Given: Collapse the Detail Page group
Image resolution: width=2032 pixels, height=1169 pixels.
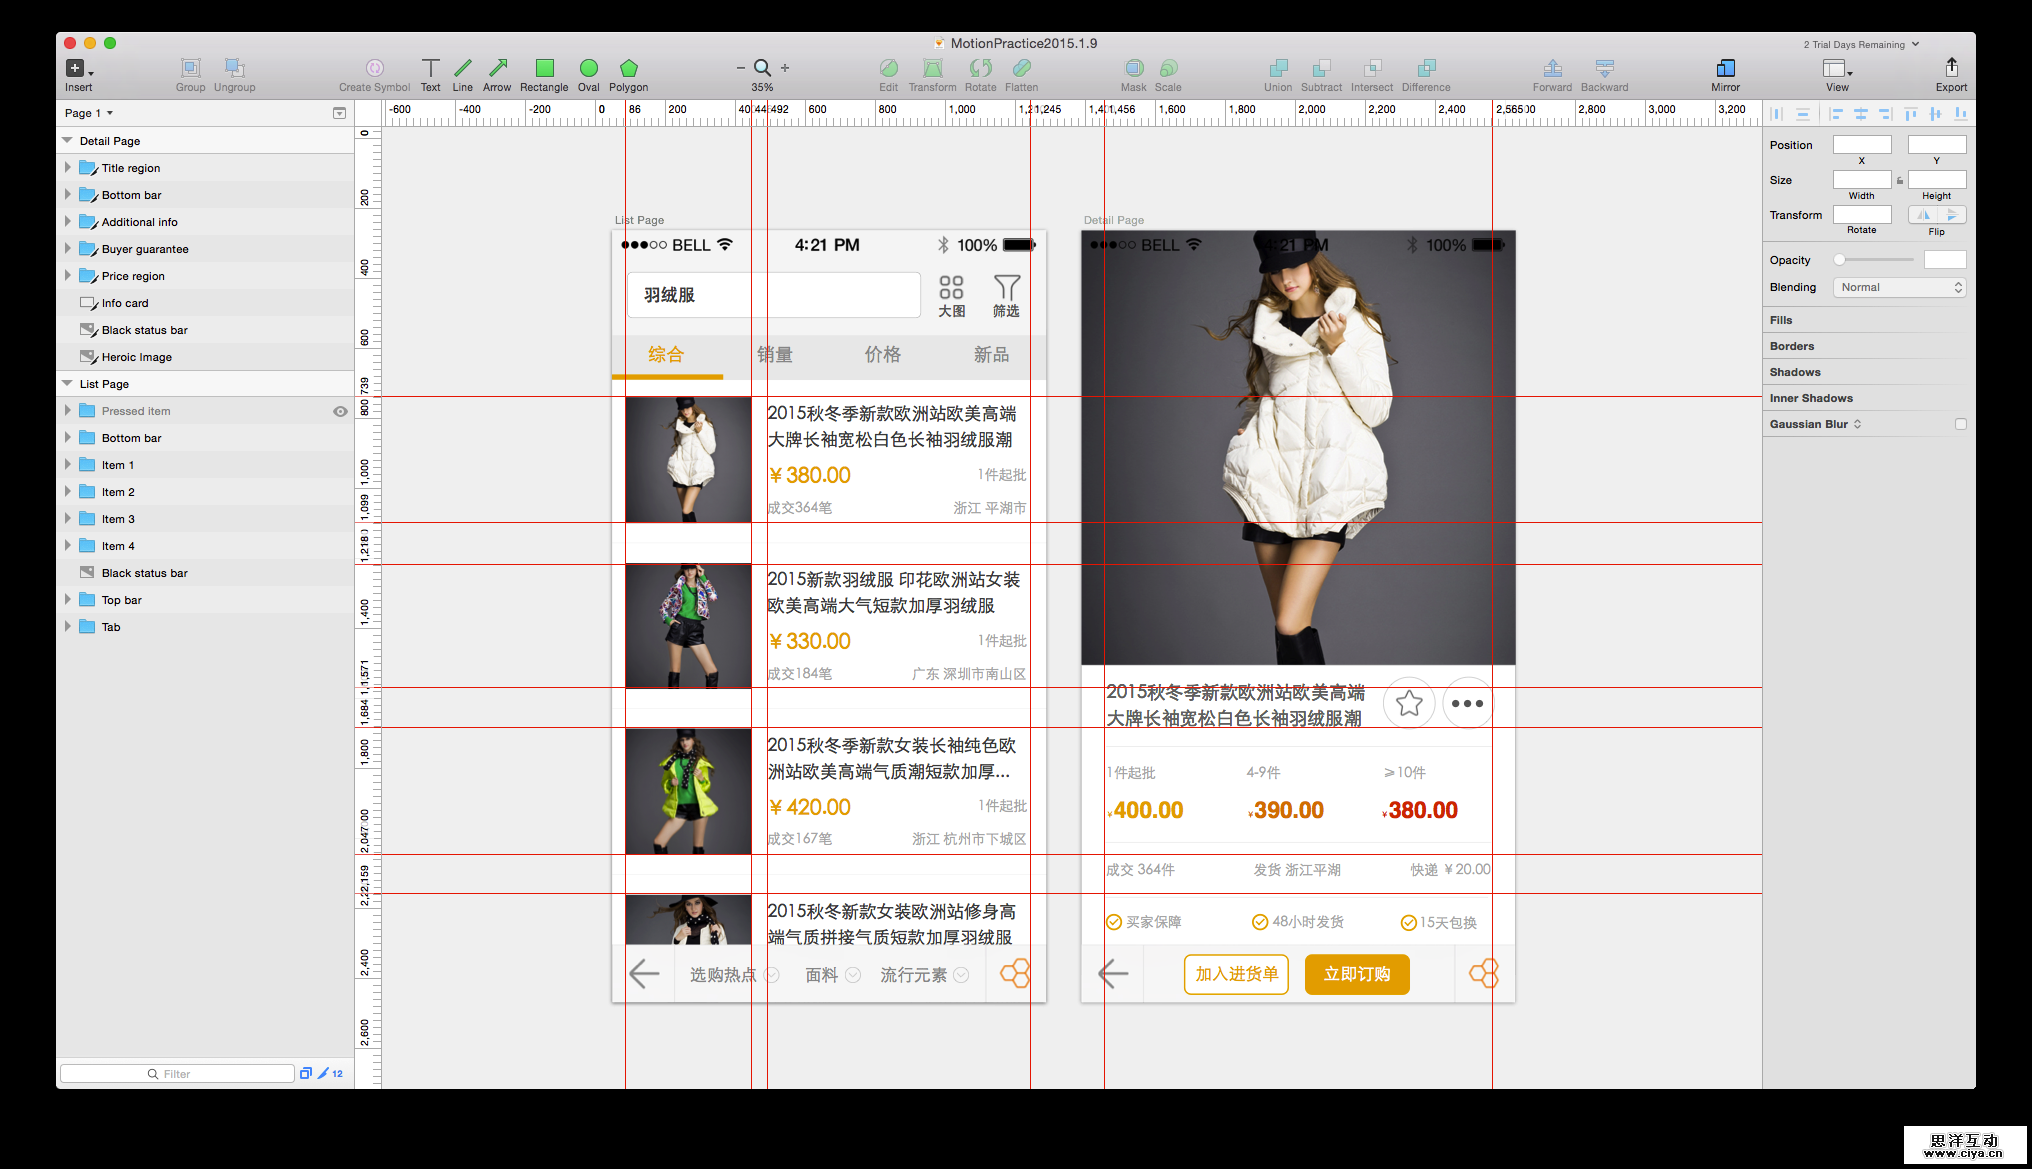Looking at the screenshot, I should (x=66, y=141).
